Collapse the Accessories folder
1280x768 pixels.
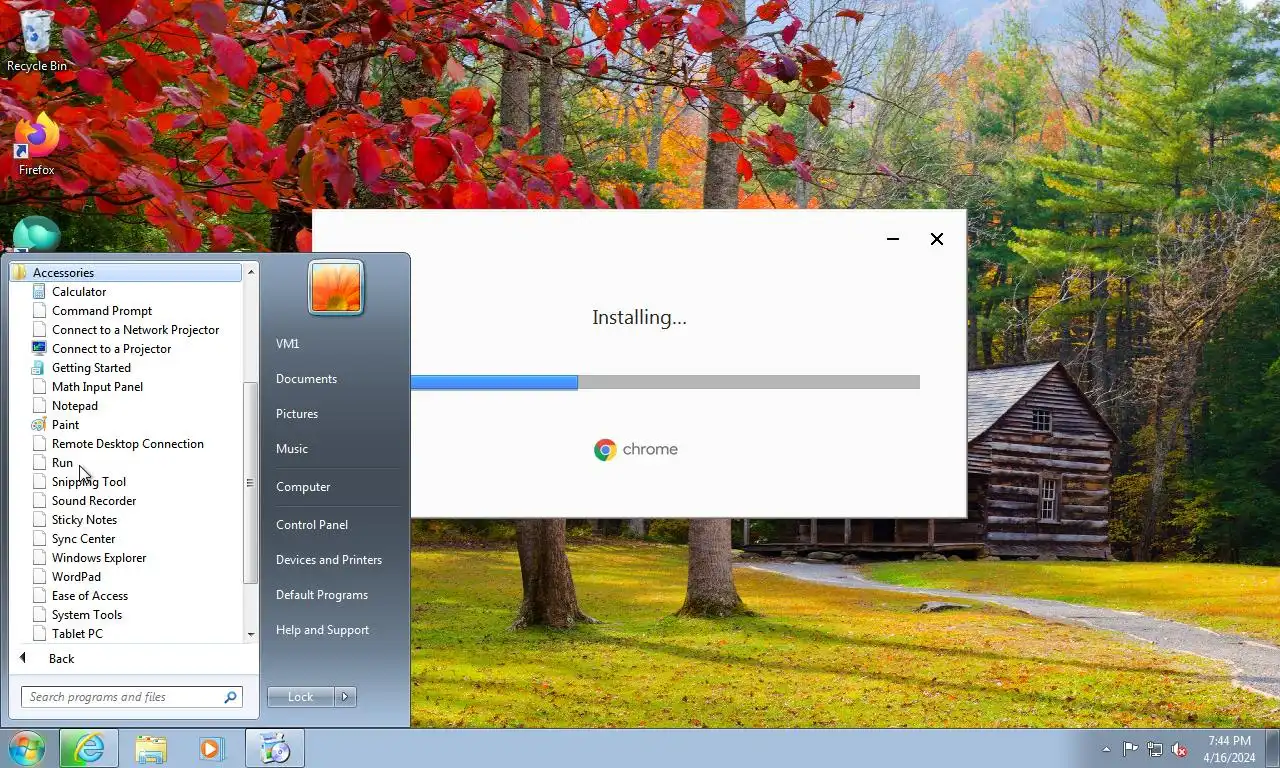pos(126,273)
